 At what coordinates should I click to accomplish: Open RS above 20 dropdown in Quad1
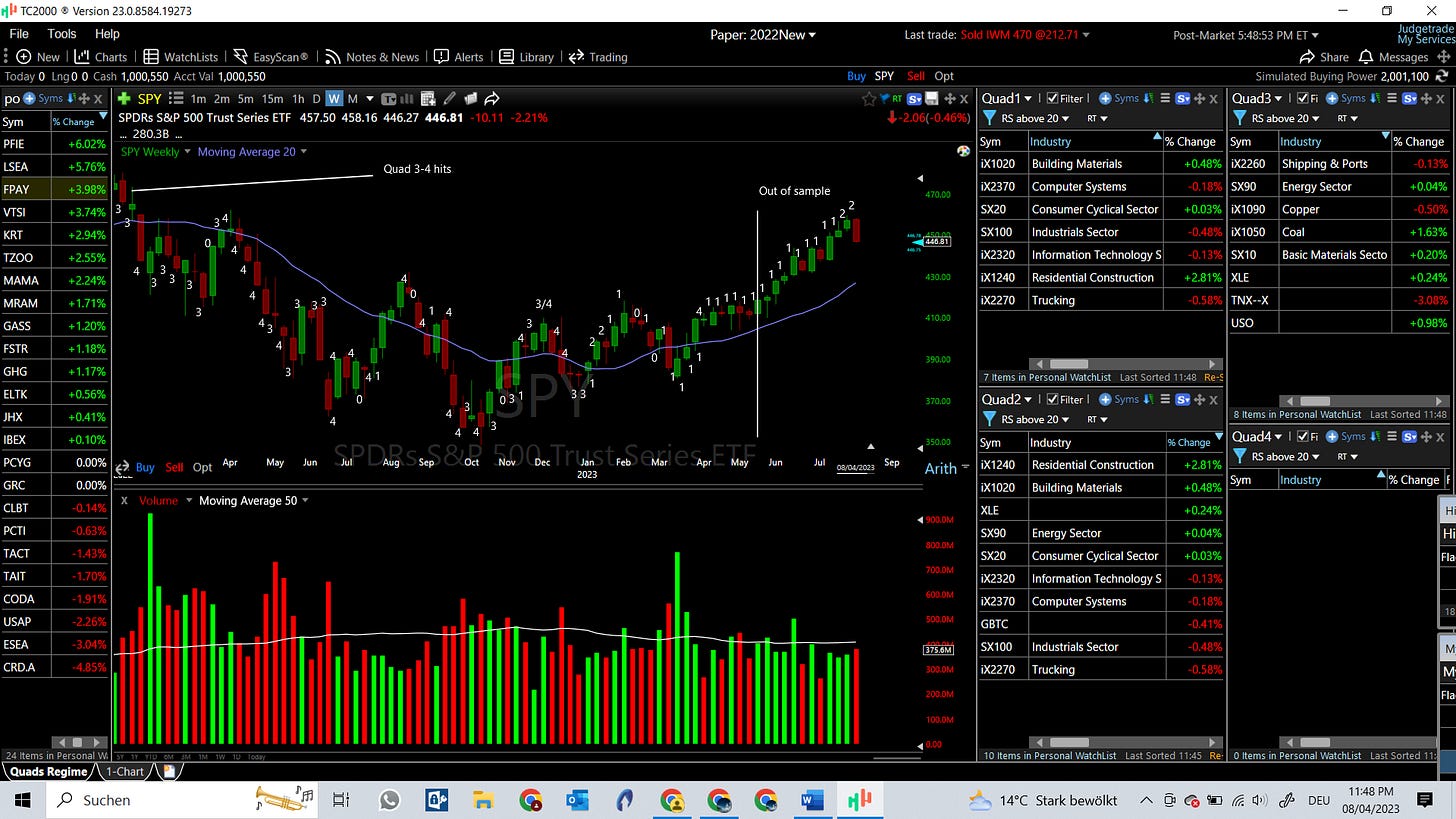click(1035, 118)
